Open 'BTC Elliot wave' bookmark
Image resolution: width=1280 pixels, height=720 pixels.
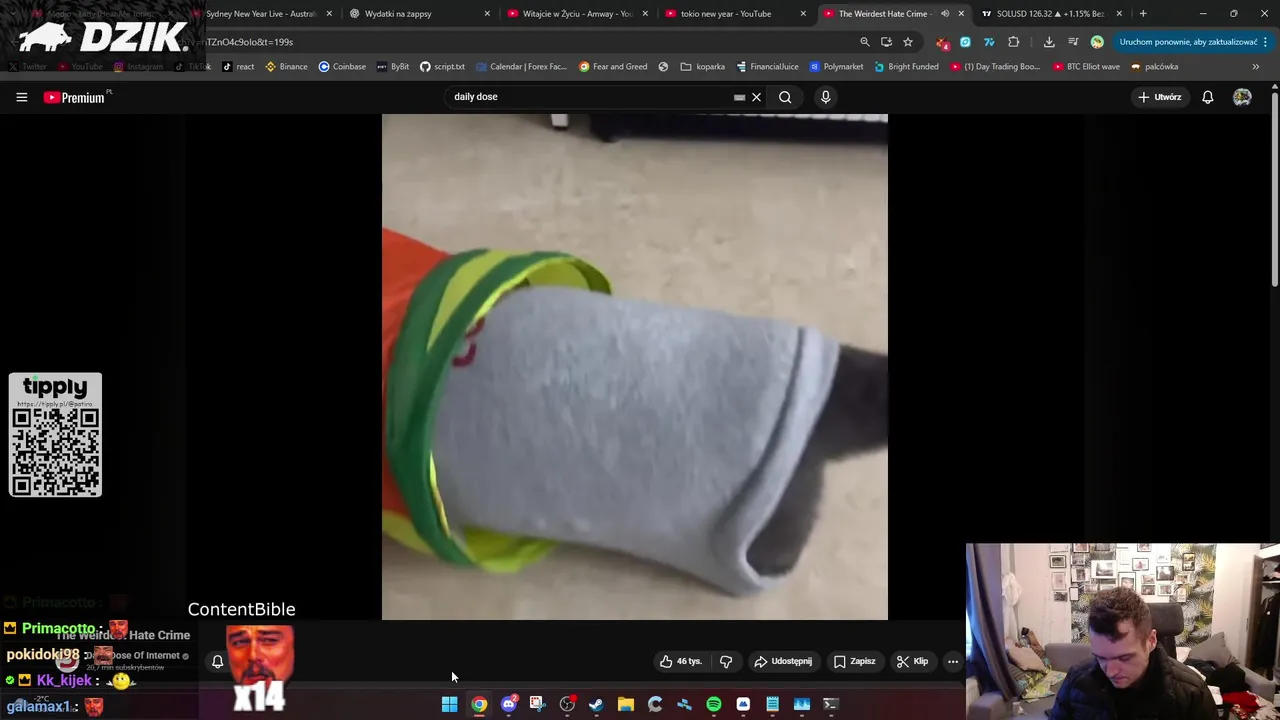click(x=1086, y=67)
